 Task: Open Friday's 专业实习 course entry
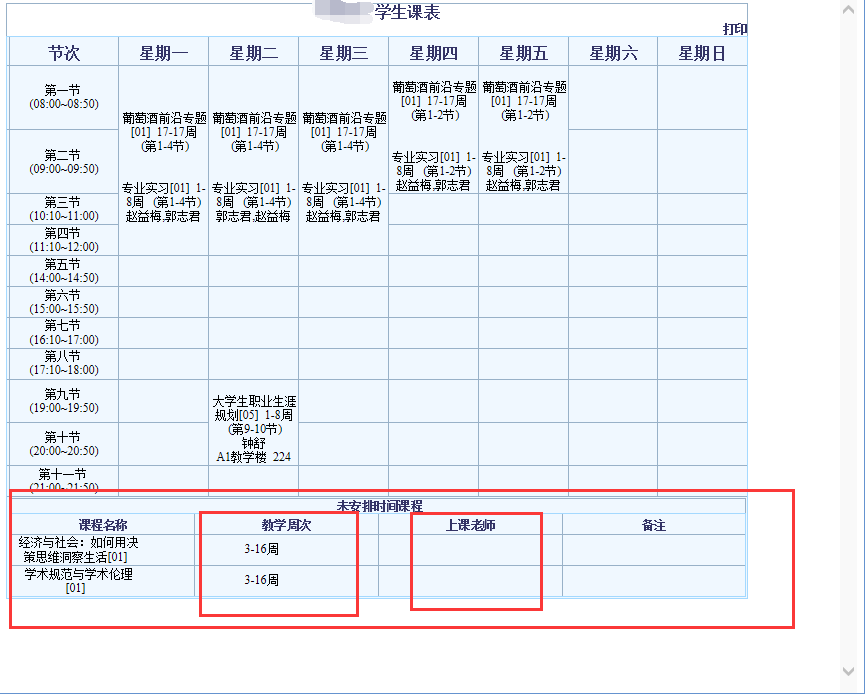(x=523, y=170)
